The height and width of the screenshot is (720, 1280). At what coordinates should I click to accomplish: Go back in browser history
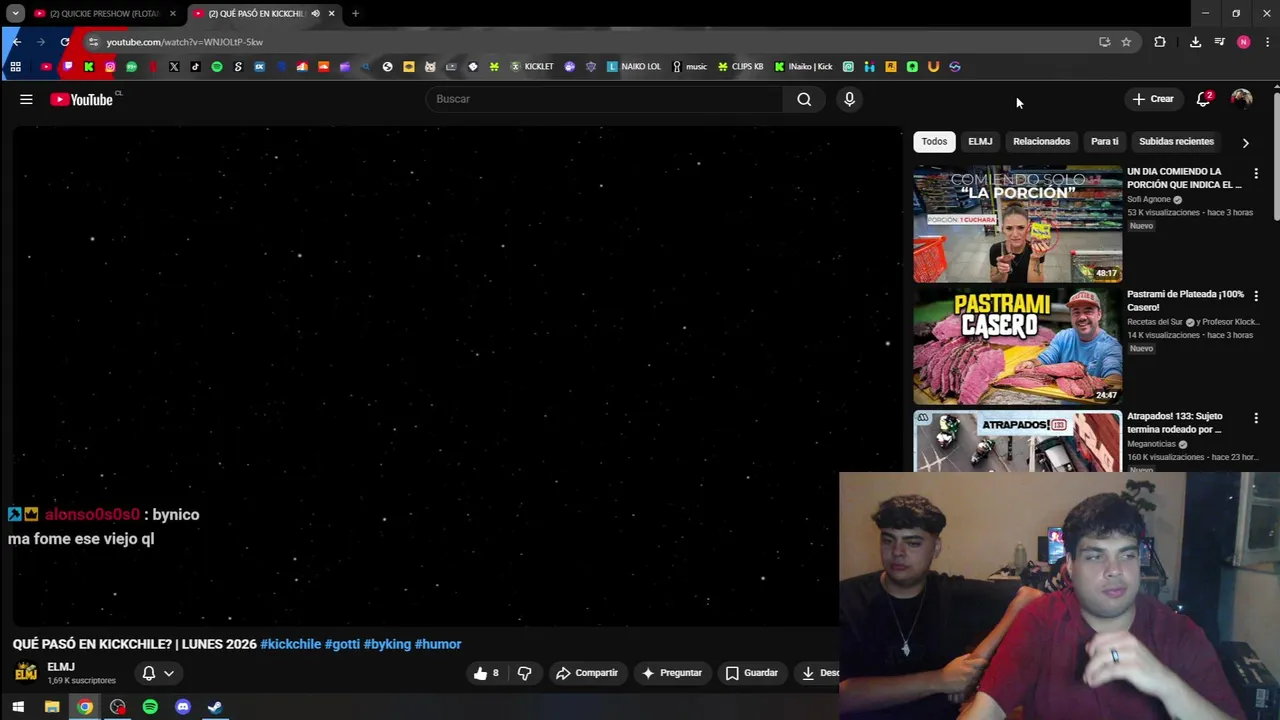tap(16, 42)
